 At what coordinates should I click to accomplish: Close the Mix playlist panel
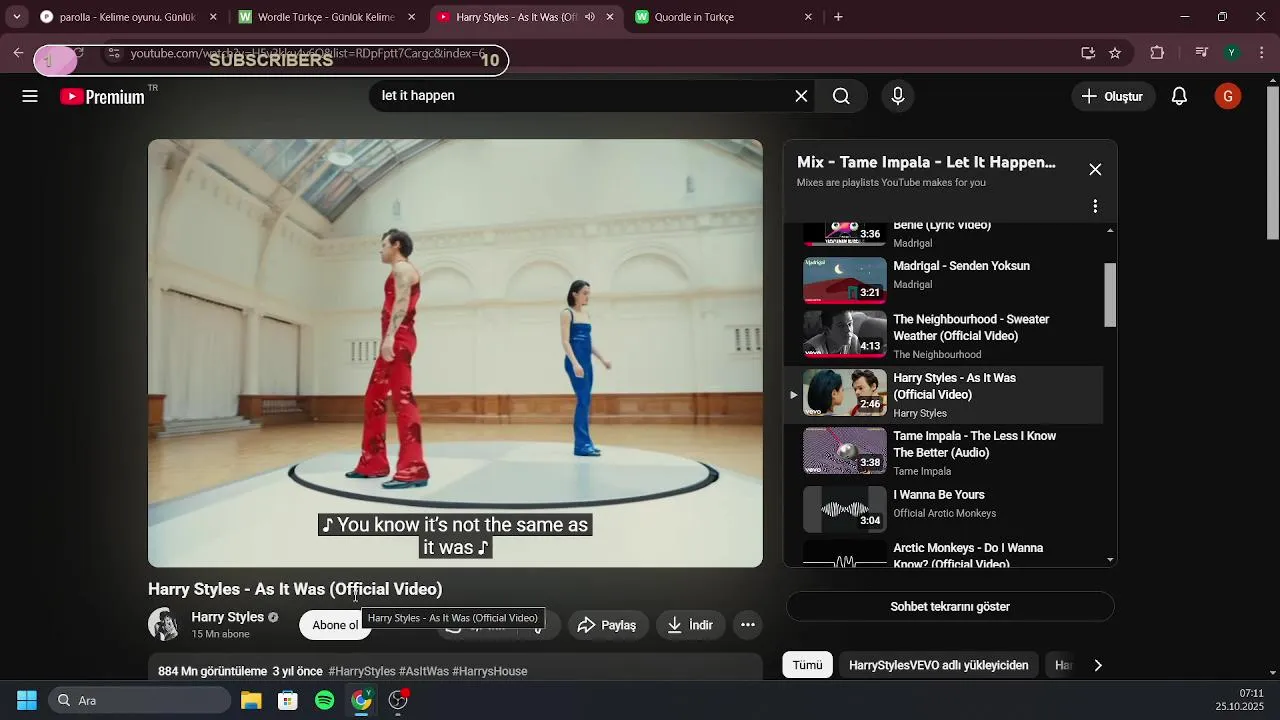pyautogui.click(x=1095, y=169)
